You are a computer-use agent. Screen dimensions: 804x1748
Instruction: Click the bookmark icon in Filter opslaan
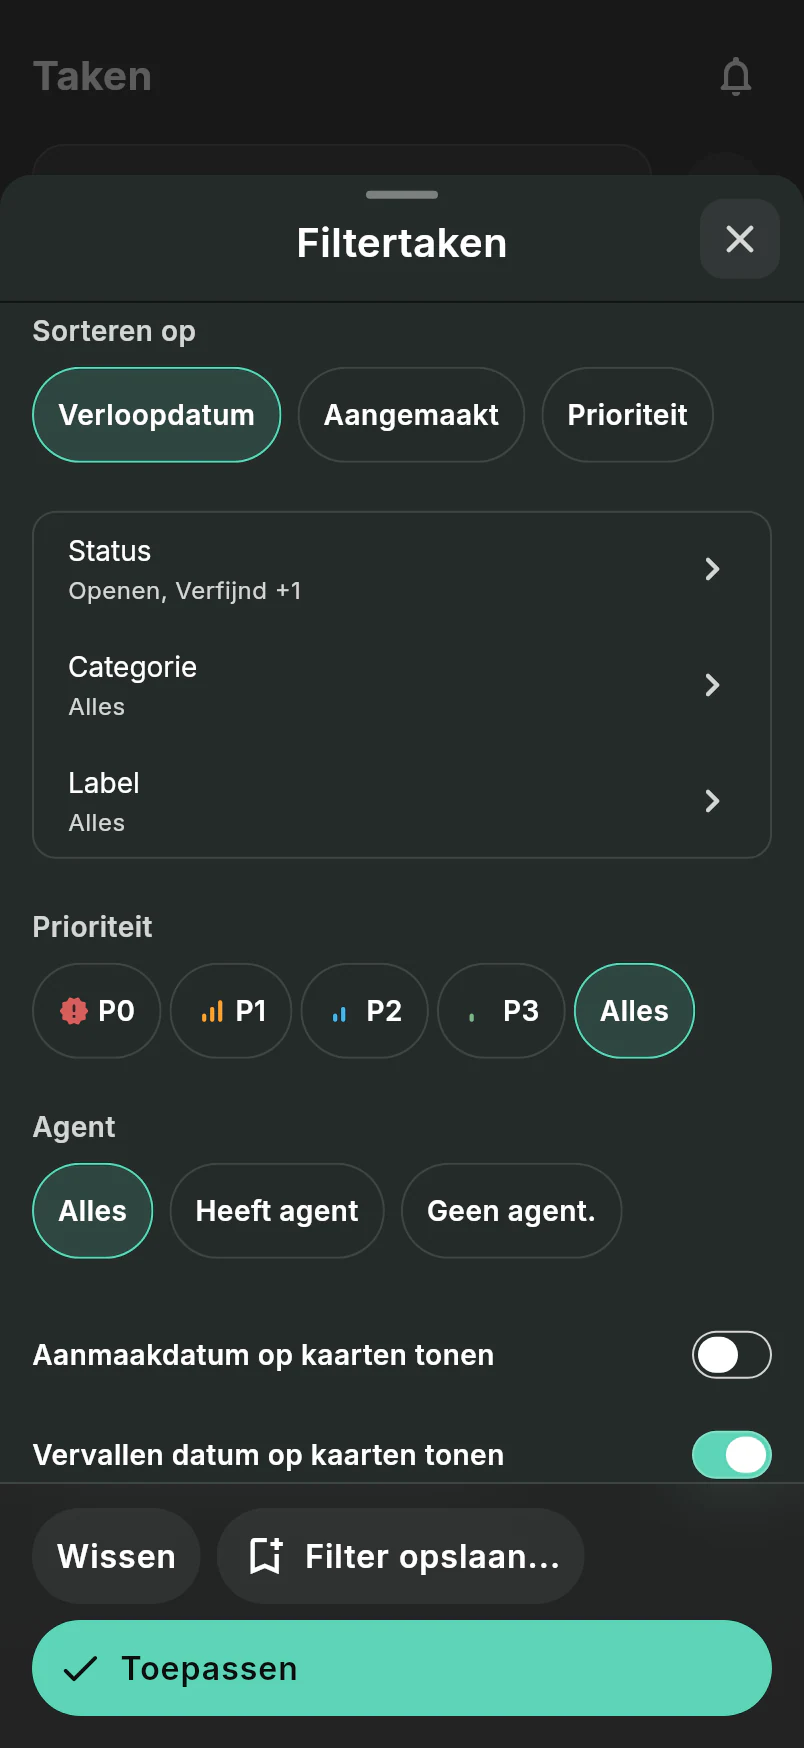point(266,1556)
